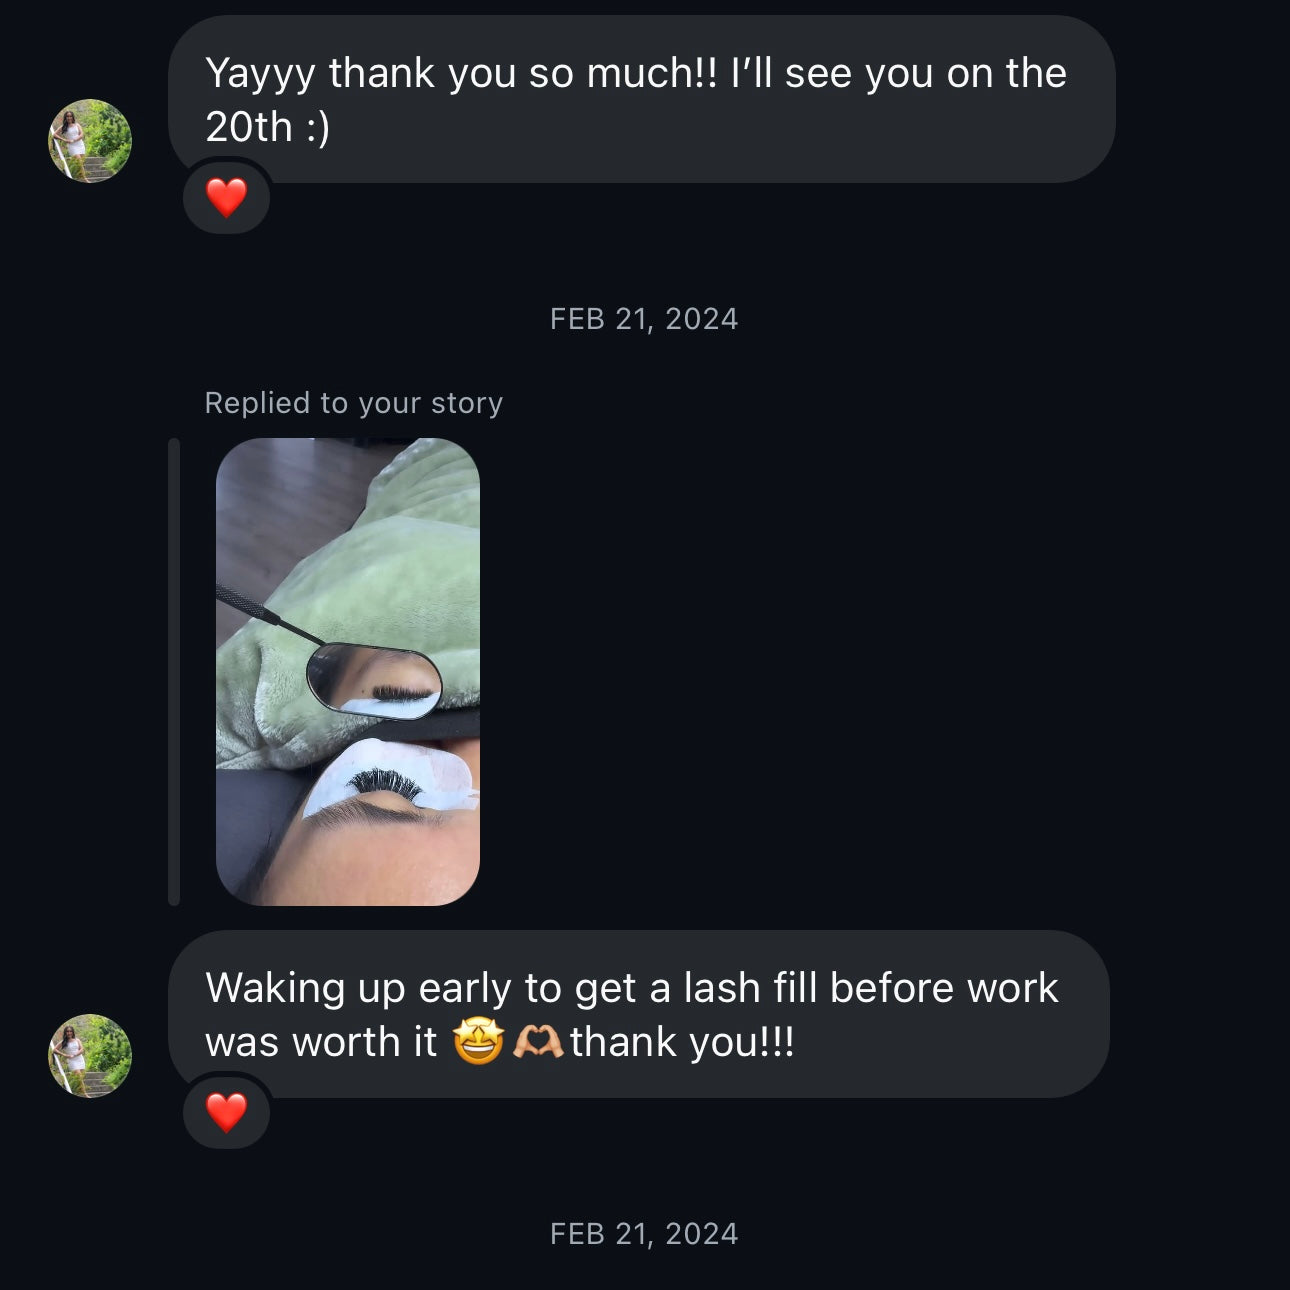Click the star-struck emoji in the message
The width and height of the screenshot is (1290, 1290).
tap(478, 1042)
